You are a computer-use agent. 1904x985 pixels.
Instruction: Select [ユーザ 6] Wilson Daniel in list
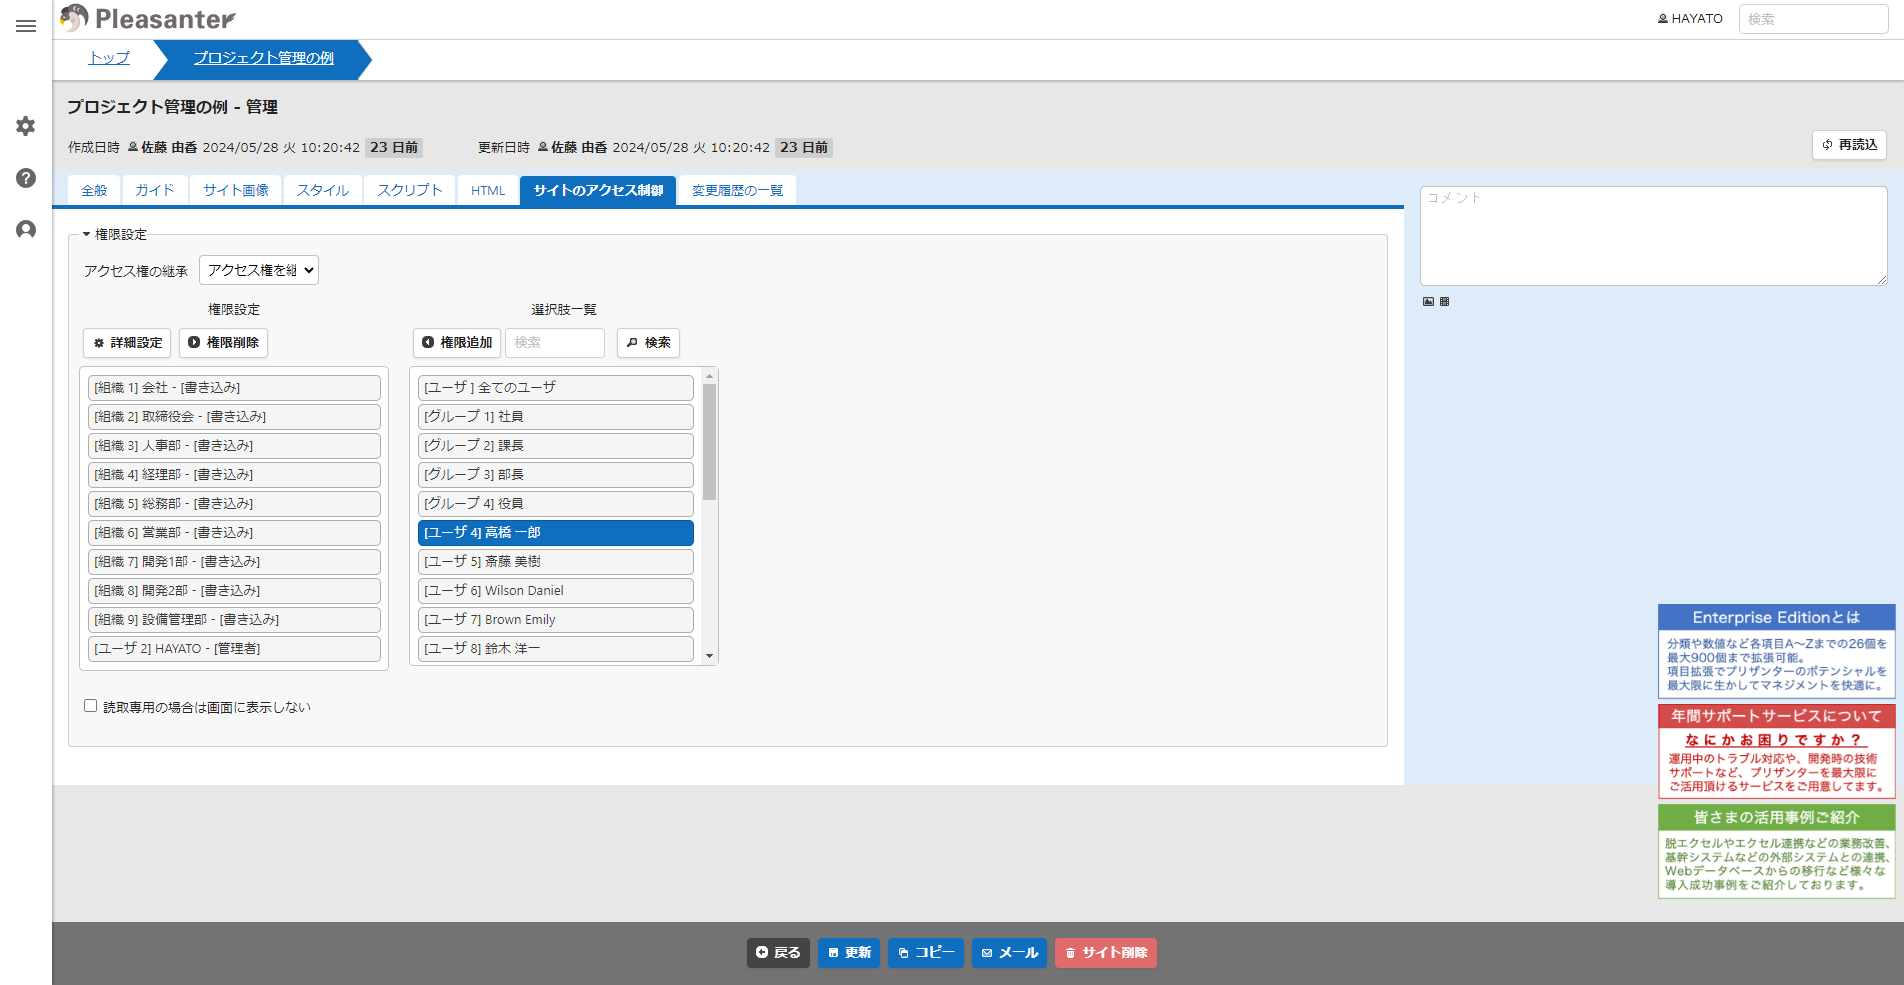556,591
